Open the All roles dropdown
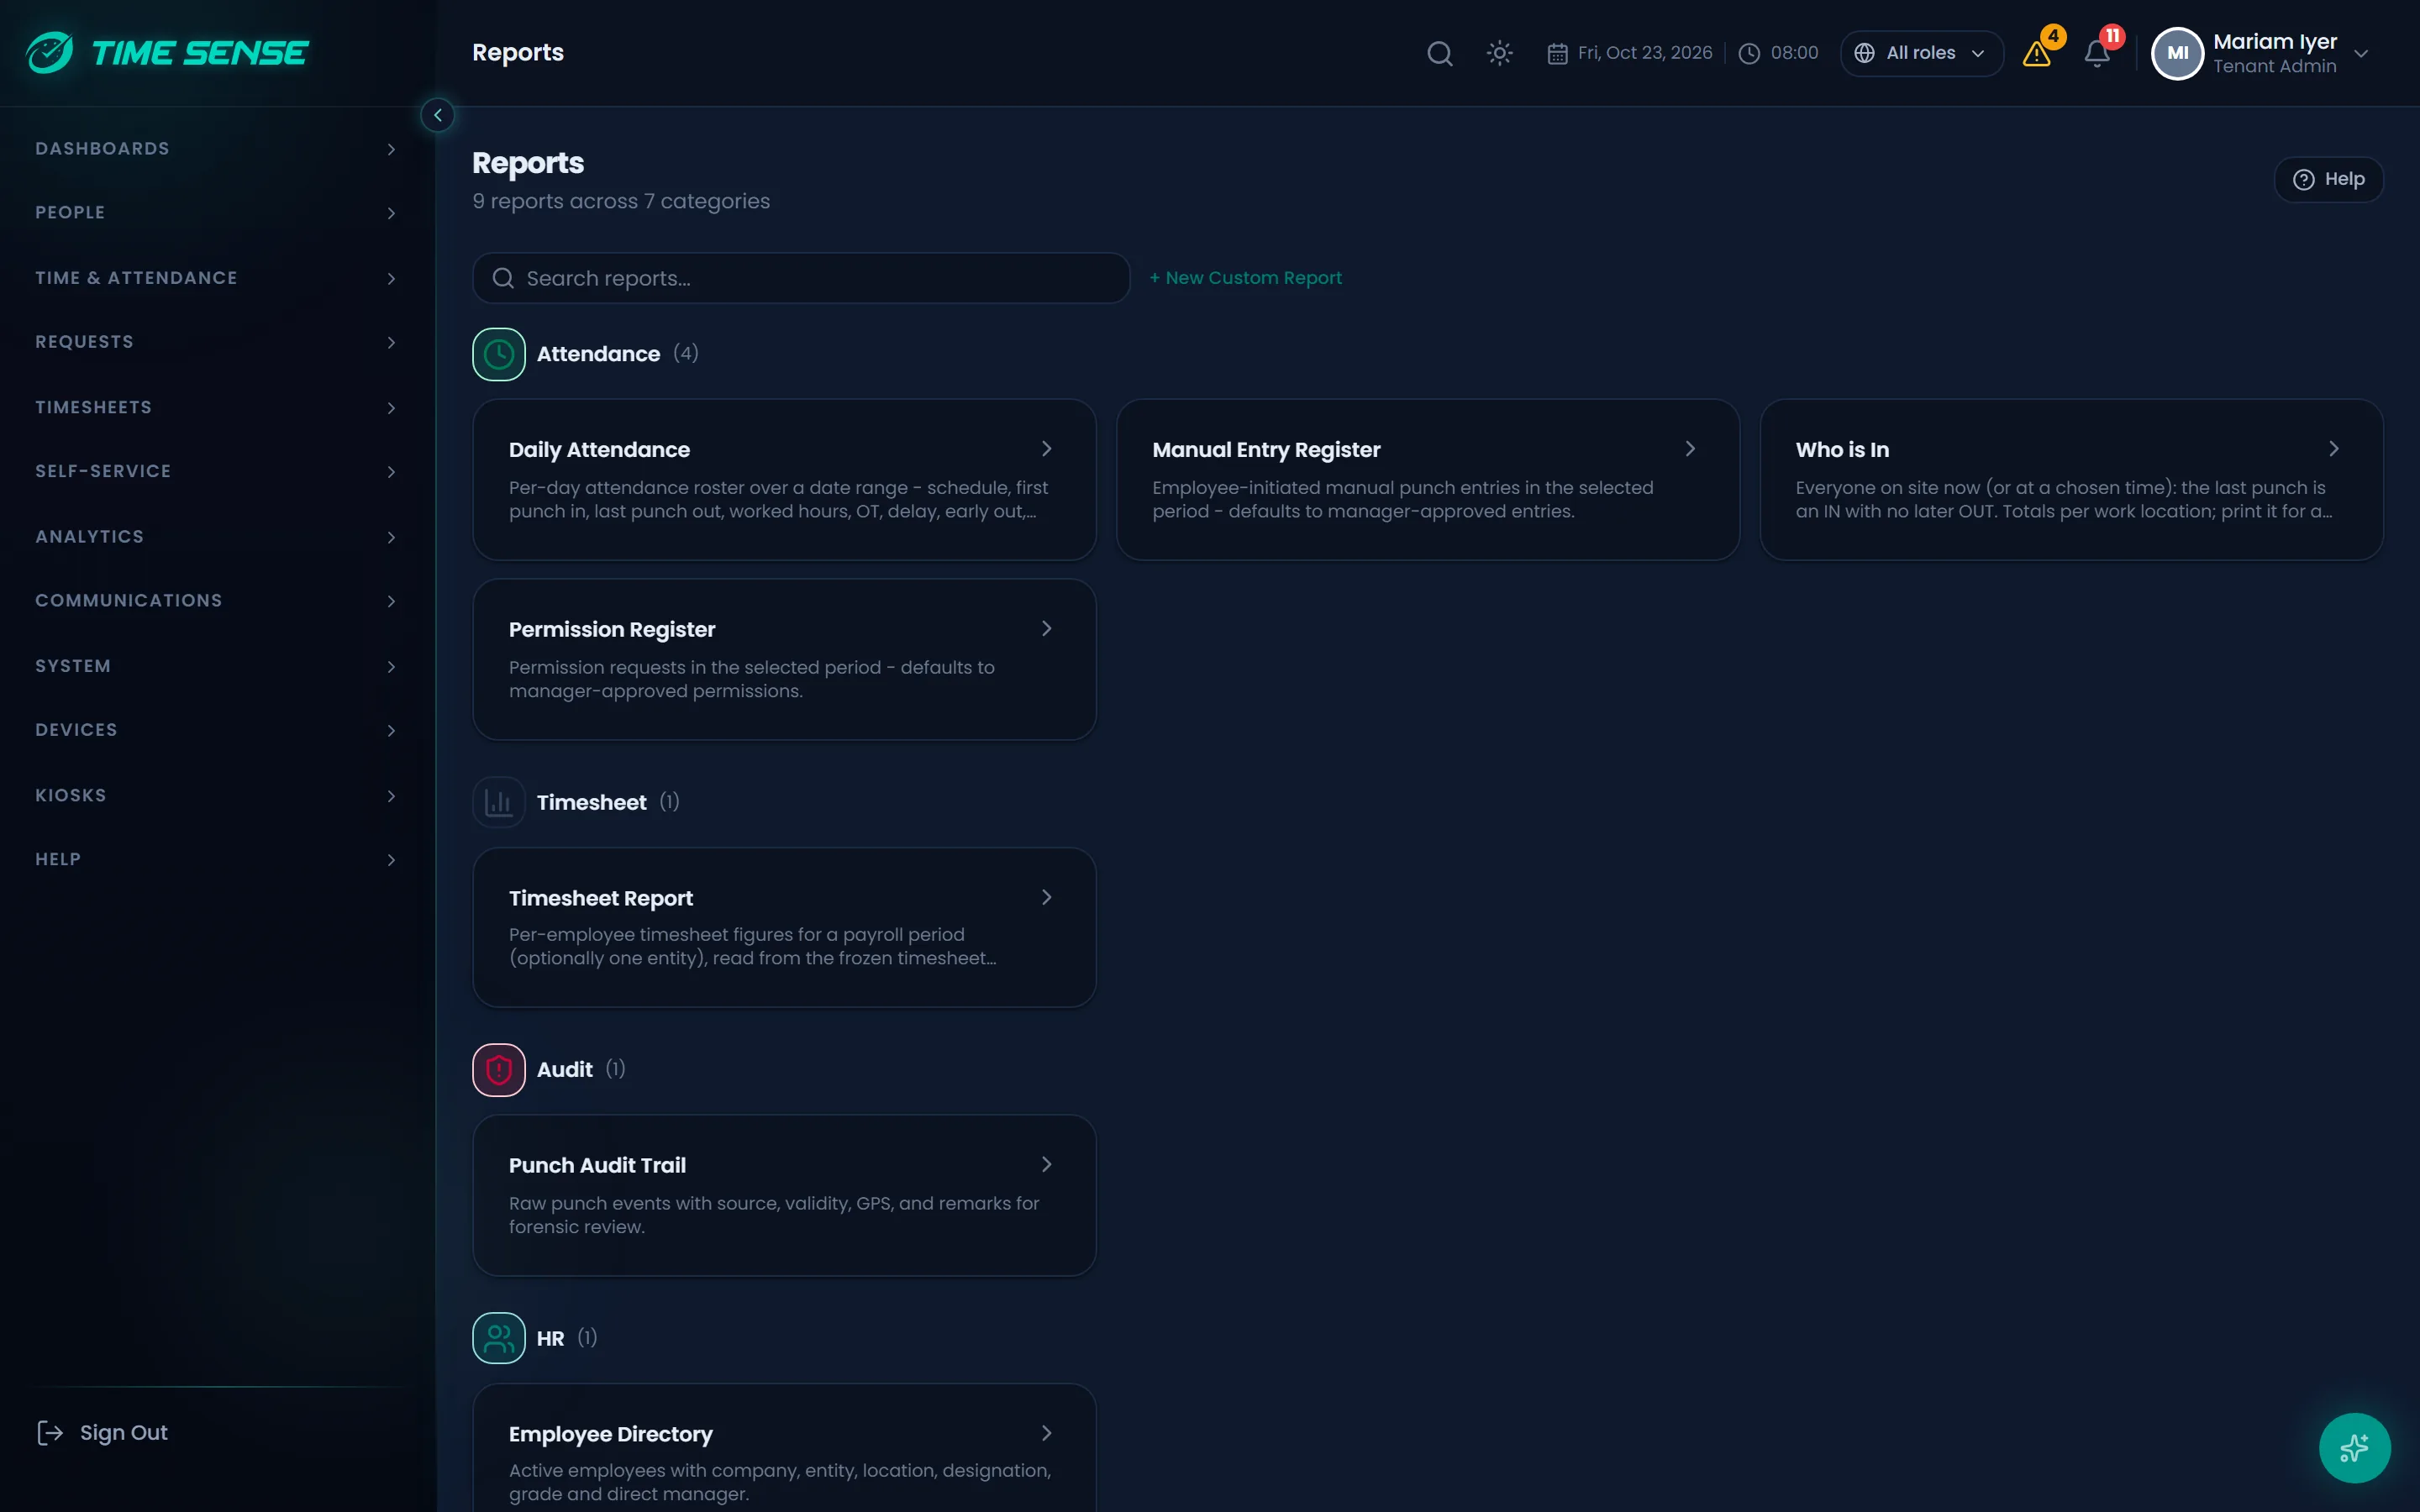The height and width of the screenshot is (1512, 2420). click(x=1921, y=53)
